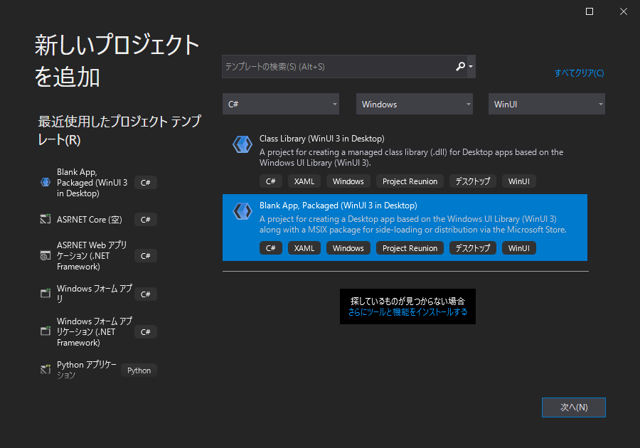This screenshot has width=640, height=448.
Task: Click C# badge beside Windows フォーム アプリケーション (.NET Framework)
Action: [146, 332]
